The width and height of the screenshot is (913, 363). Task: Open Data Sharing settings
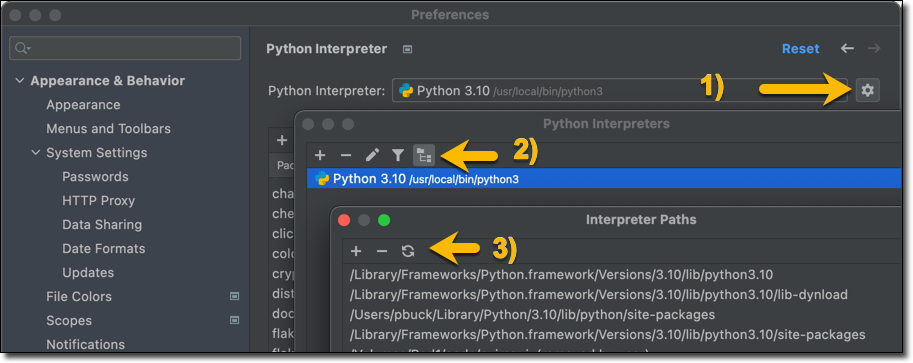[102, 224]
